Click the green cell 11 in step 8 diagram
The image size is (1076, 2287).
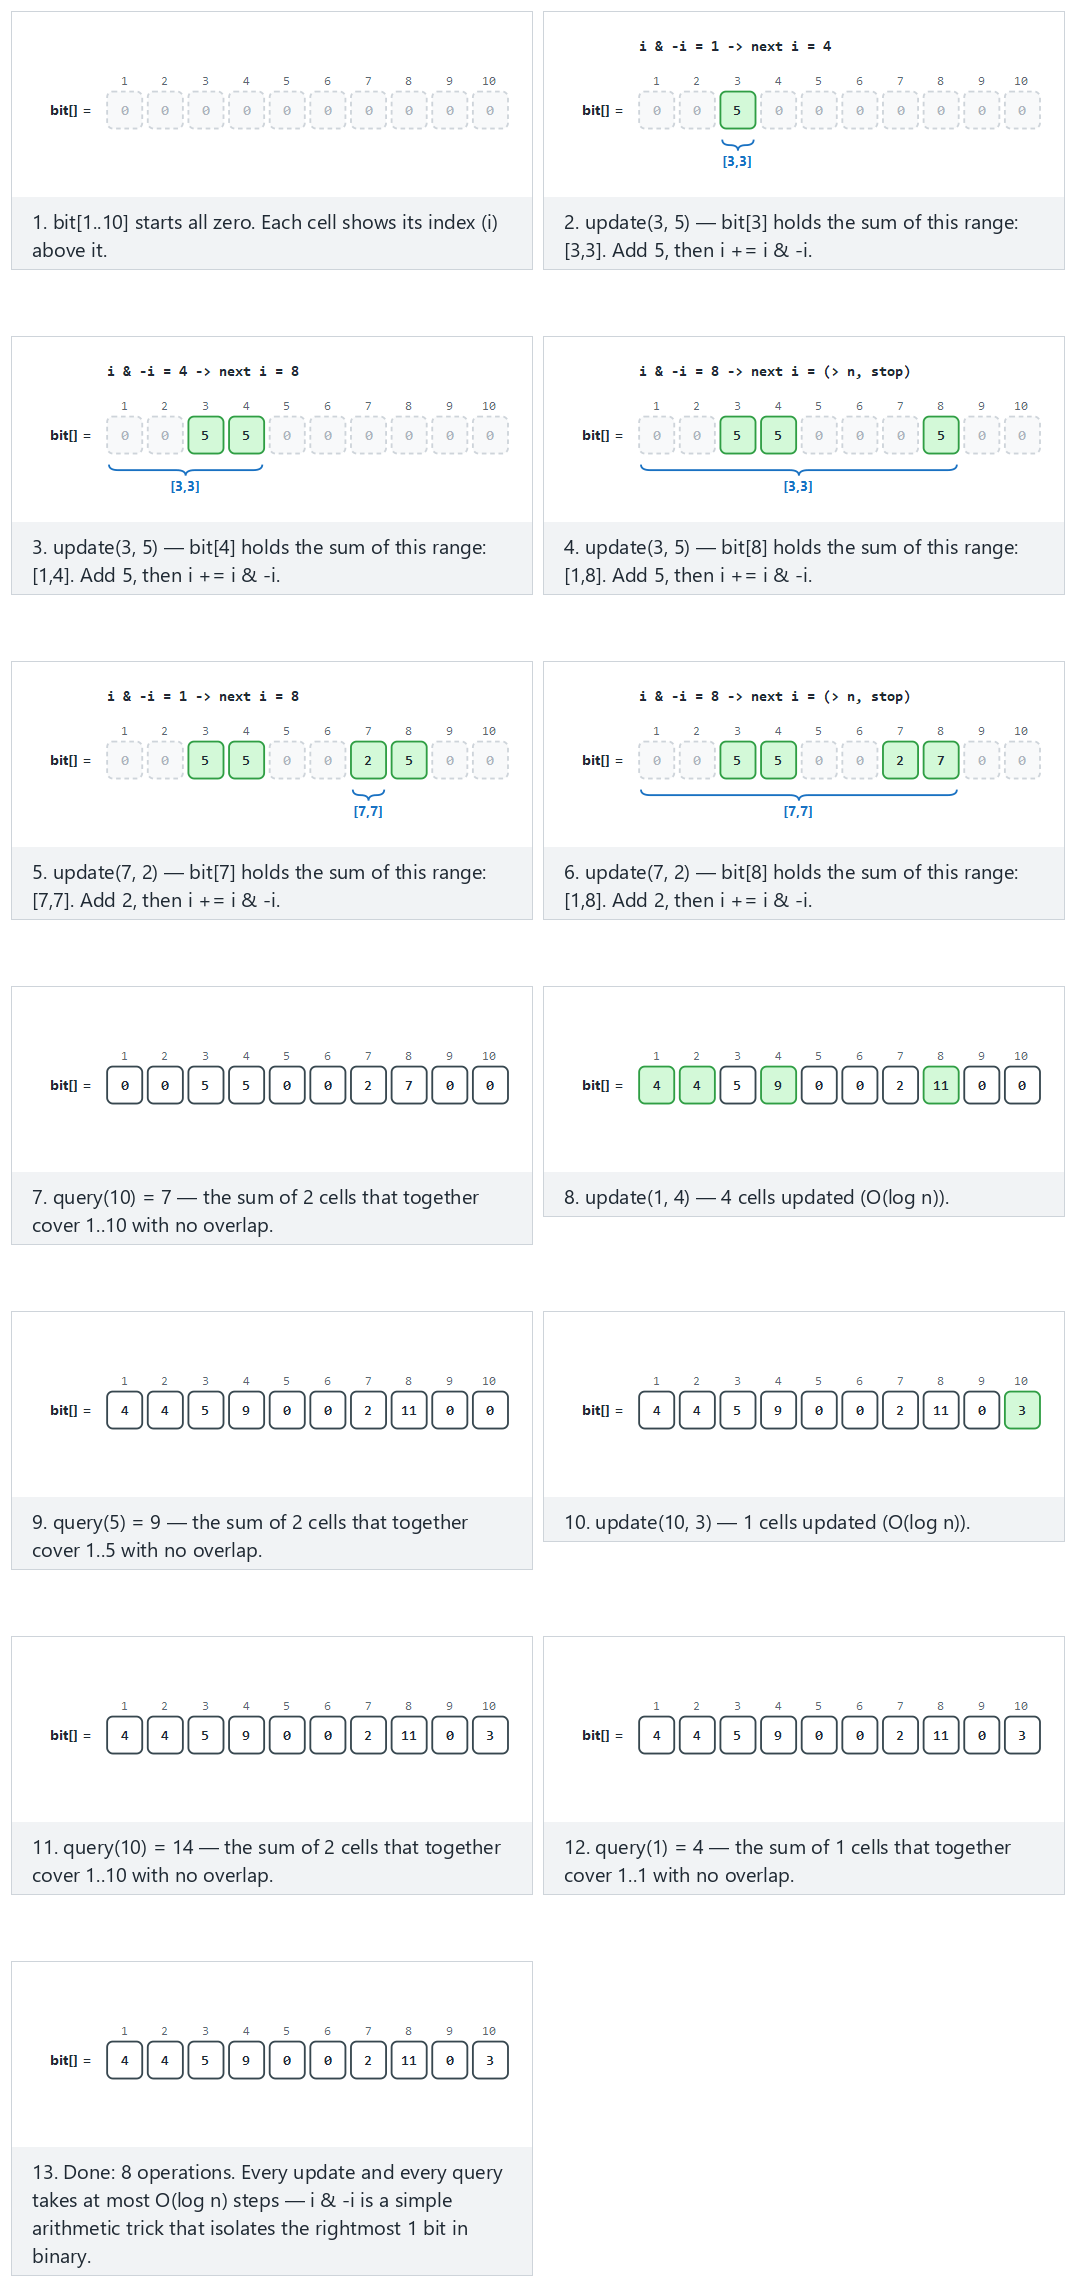click(940, 1085)
